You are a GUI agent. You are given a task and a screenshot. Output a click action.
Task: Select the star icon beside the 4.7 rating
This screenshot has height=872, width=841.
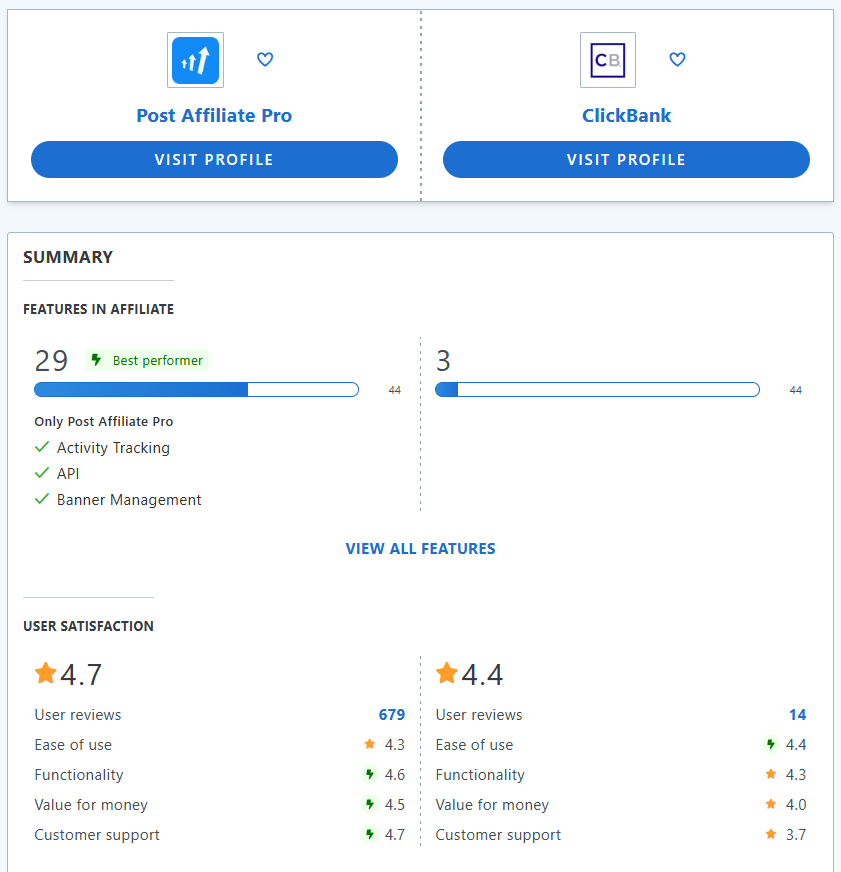45,673
